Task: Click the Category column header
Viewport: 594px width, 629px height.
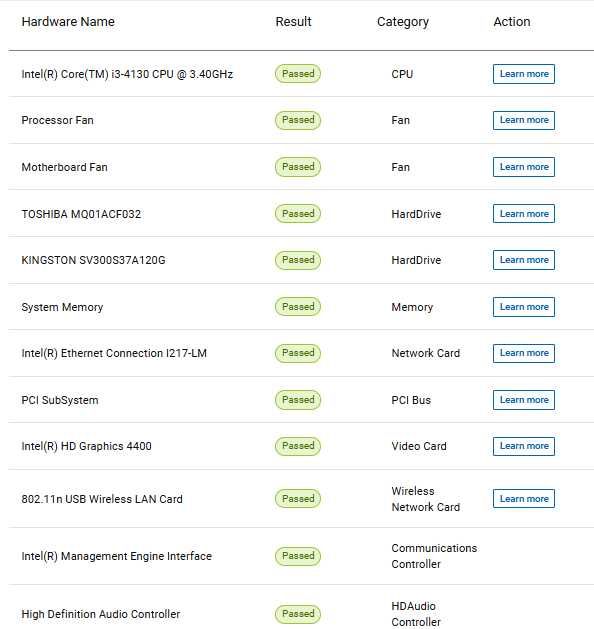Action: pos(403,22)
